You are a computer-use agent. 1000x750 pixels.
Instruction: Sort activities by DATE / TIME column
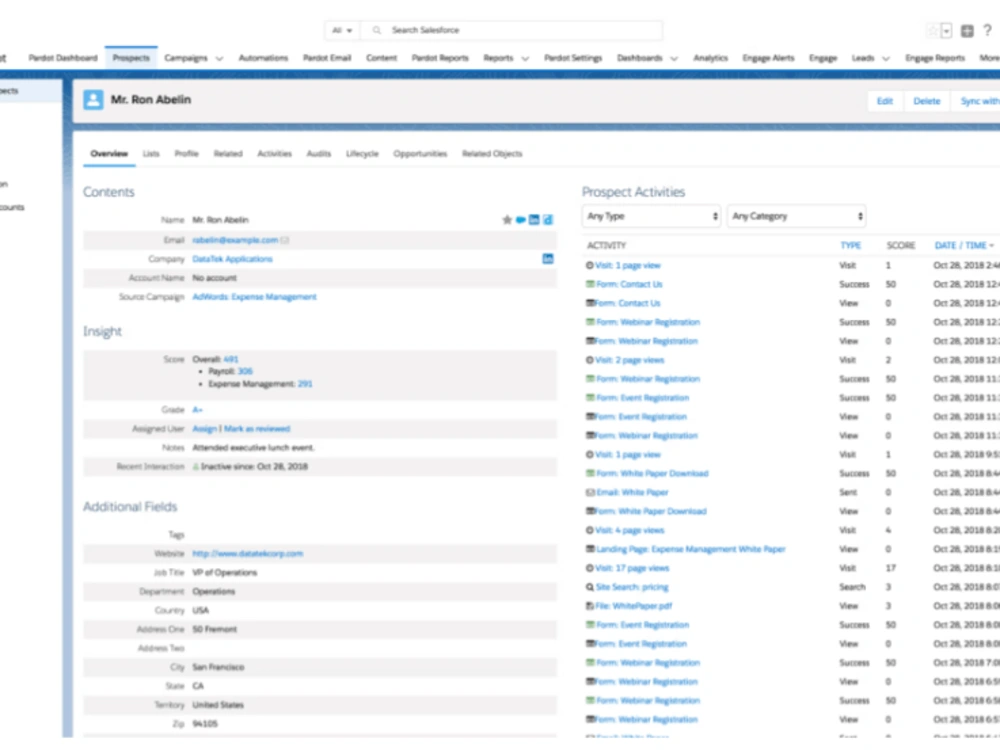point(964,246)
